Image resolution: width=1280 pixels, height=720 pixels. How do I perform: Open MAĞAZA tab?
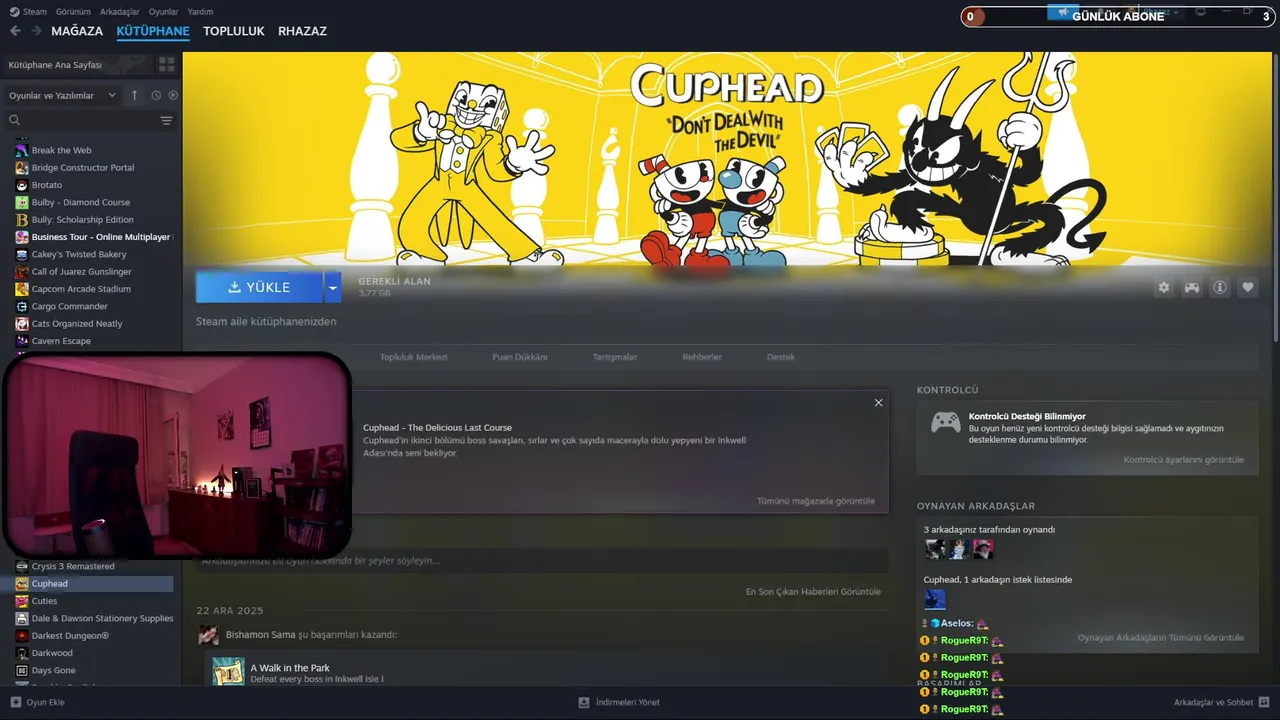[77, 31]
